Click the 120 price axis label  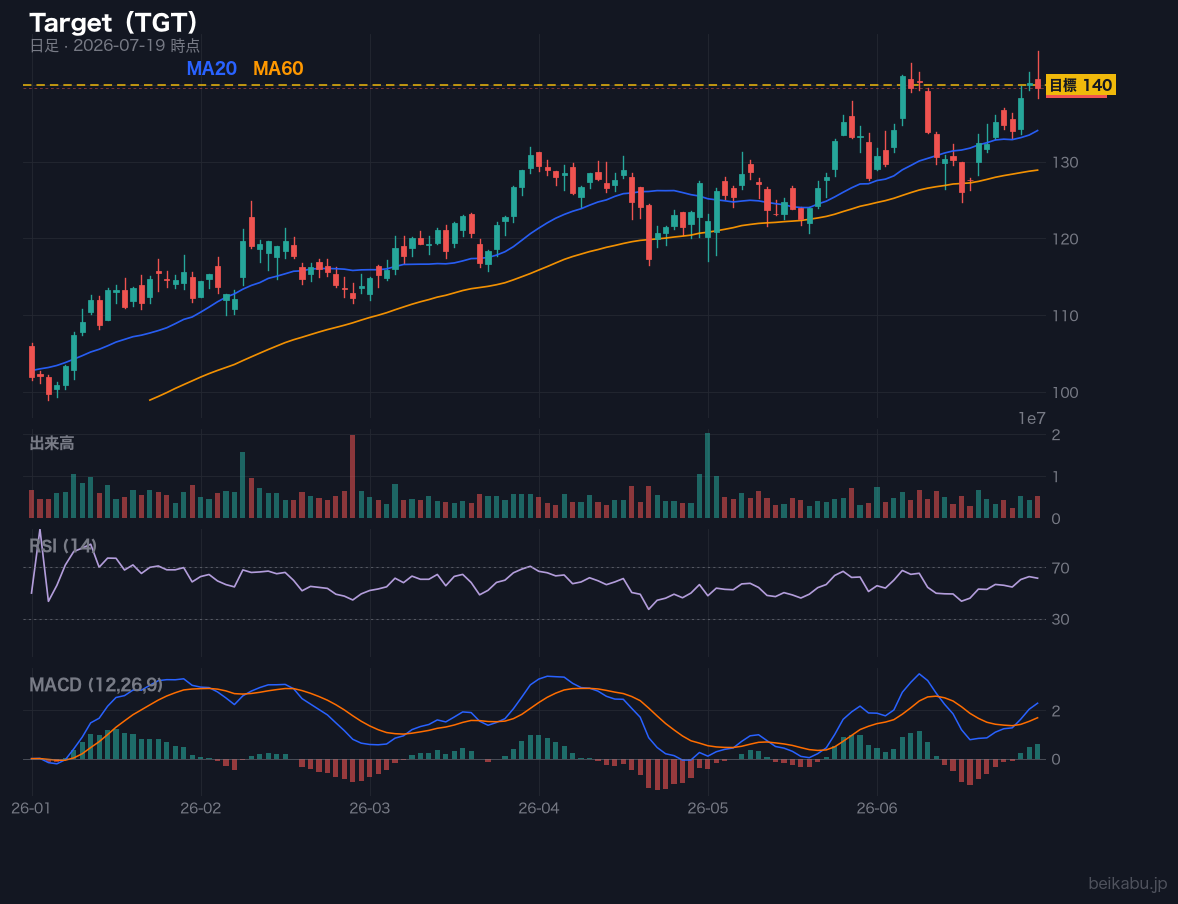(1065, 239)
